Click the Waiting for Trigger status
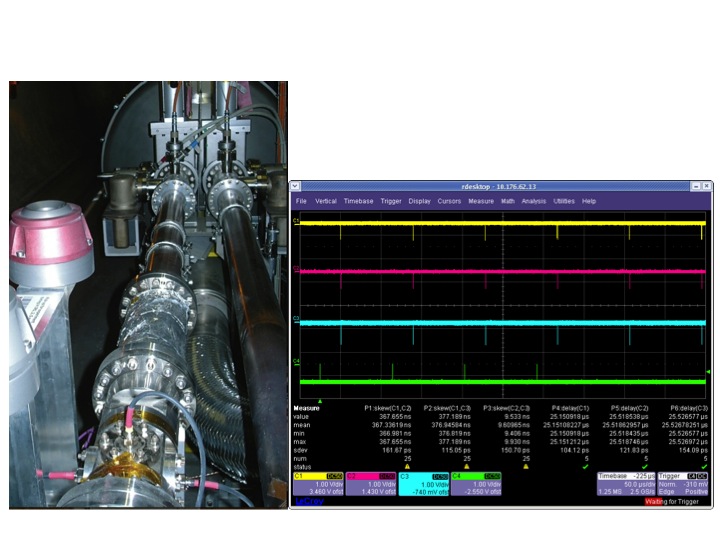 [672, 501]
